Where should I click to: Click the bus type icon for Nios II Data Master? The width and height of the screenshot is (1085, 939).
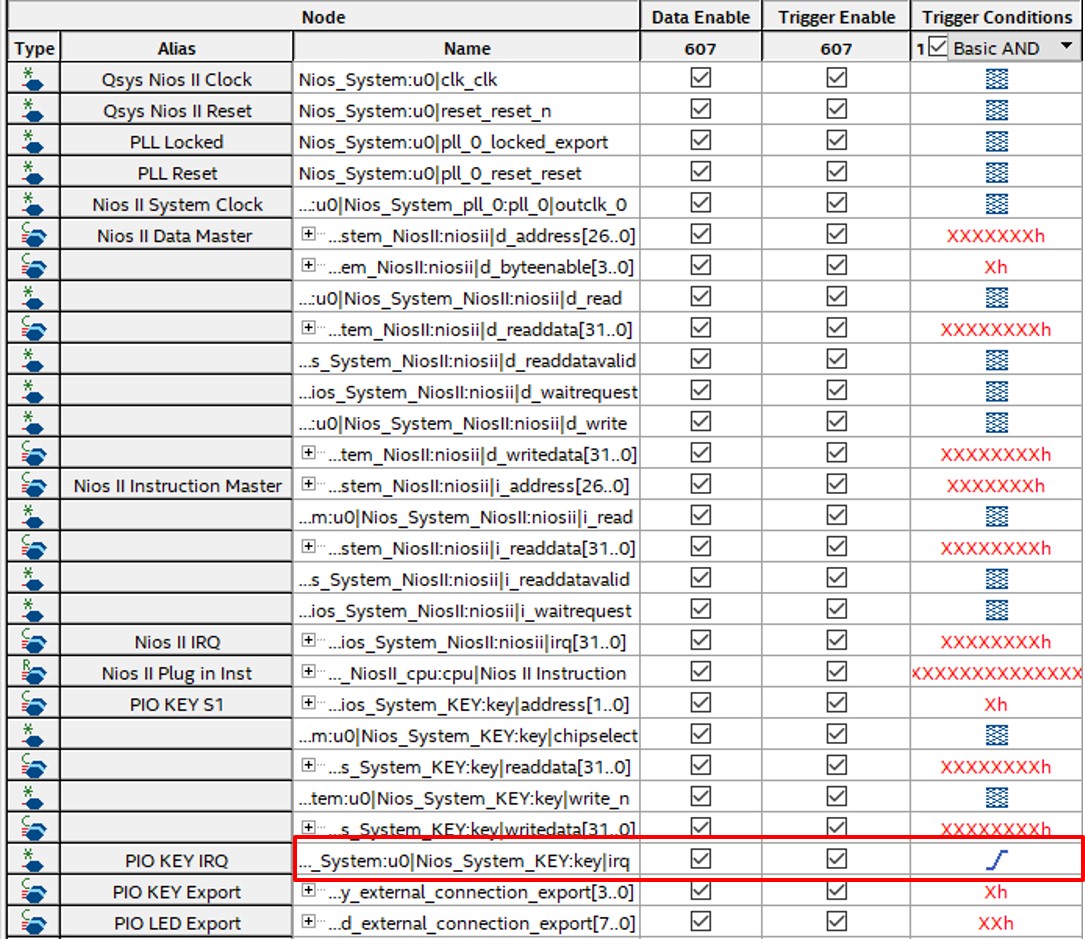33,235
